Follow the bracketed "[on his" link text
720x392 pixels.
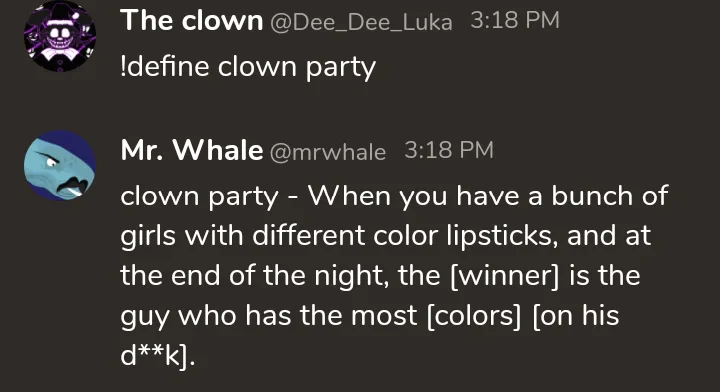[576, 315]
